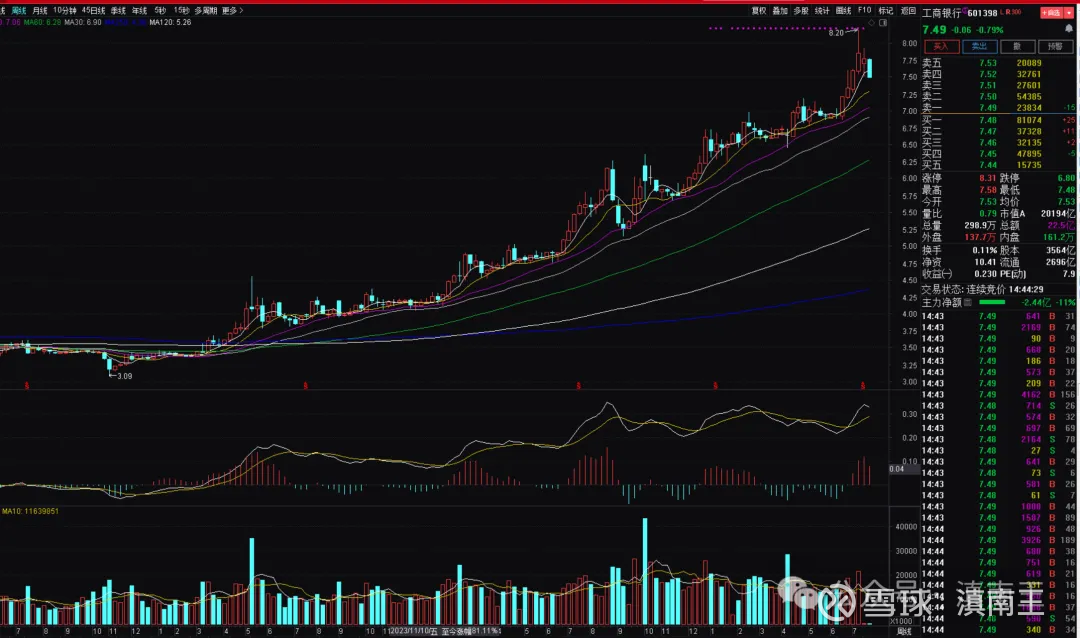Select the 卖一 ask row
1080x638 pixels.
coord(999,107)
